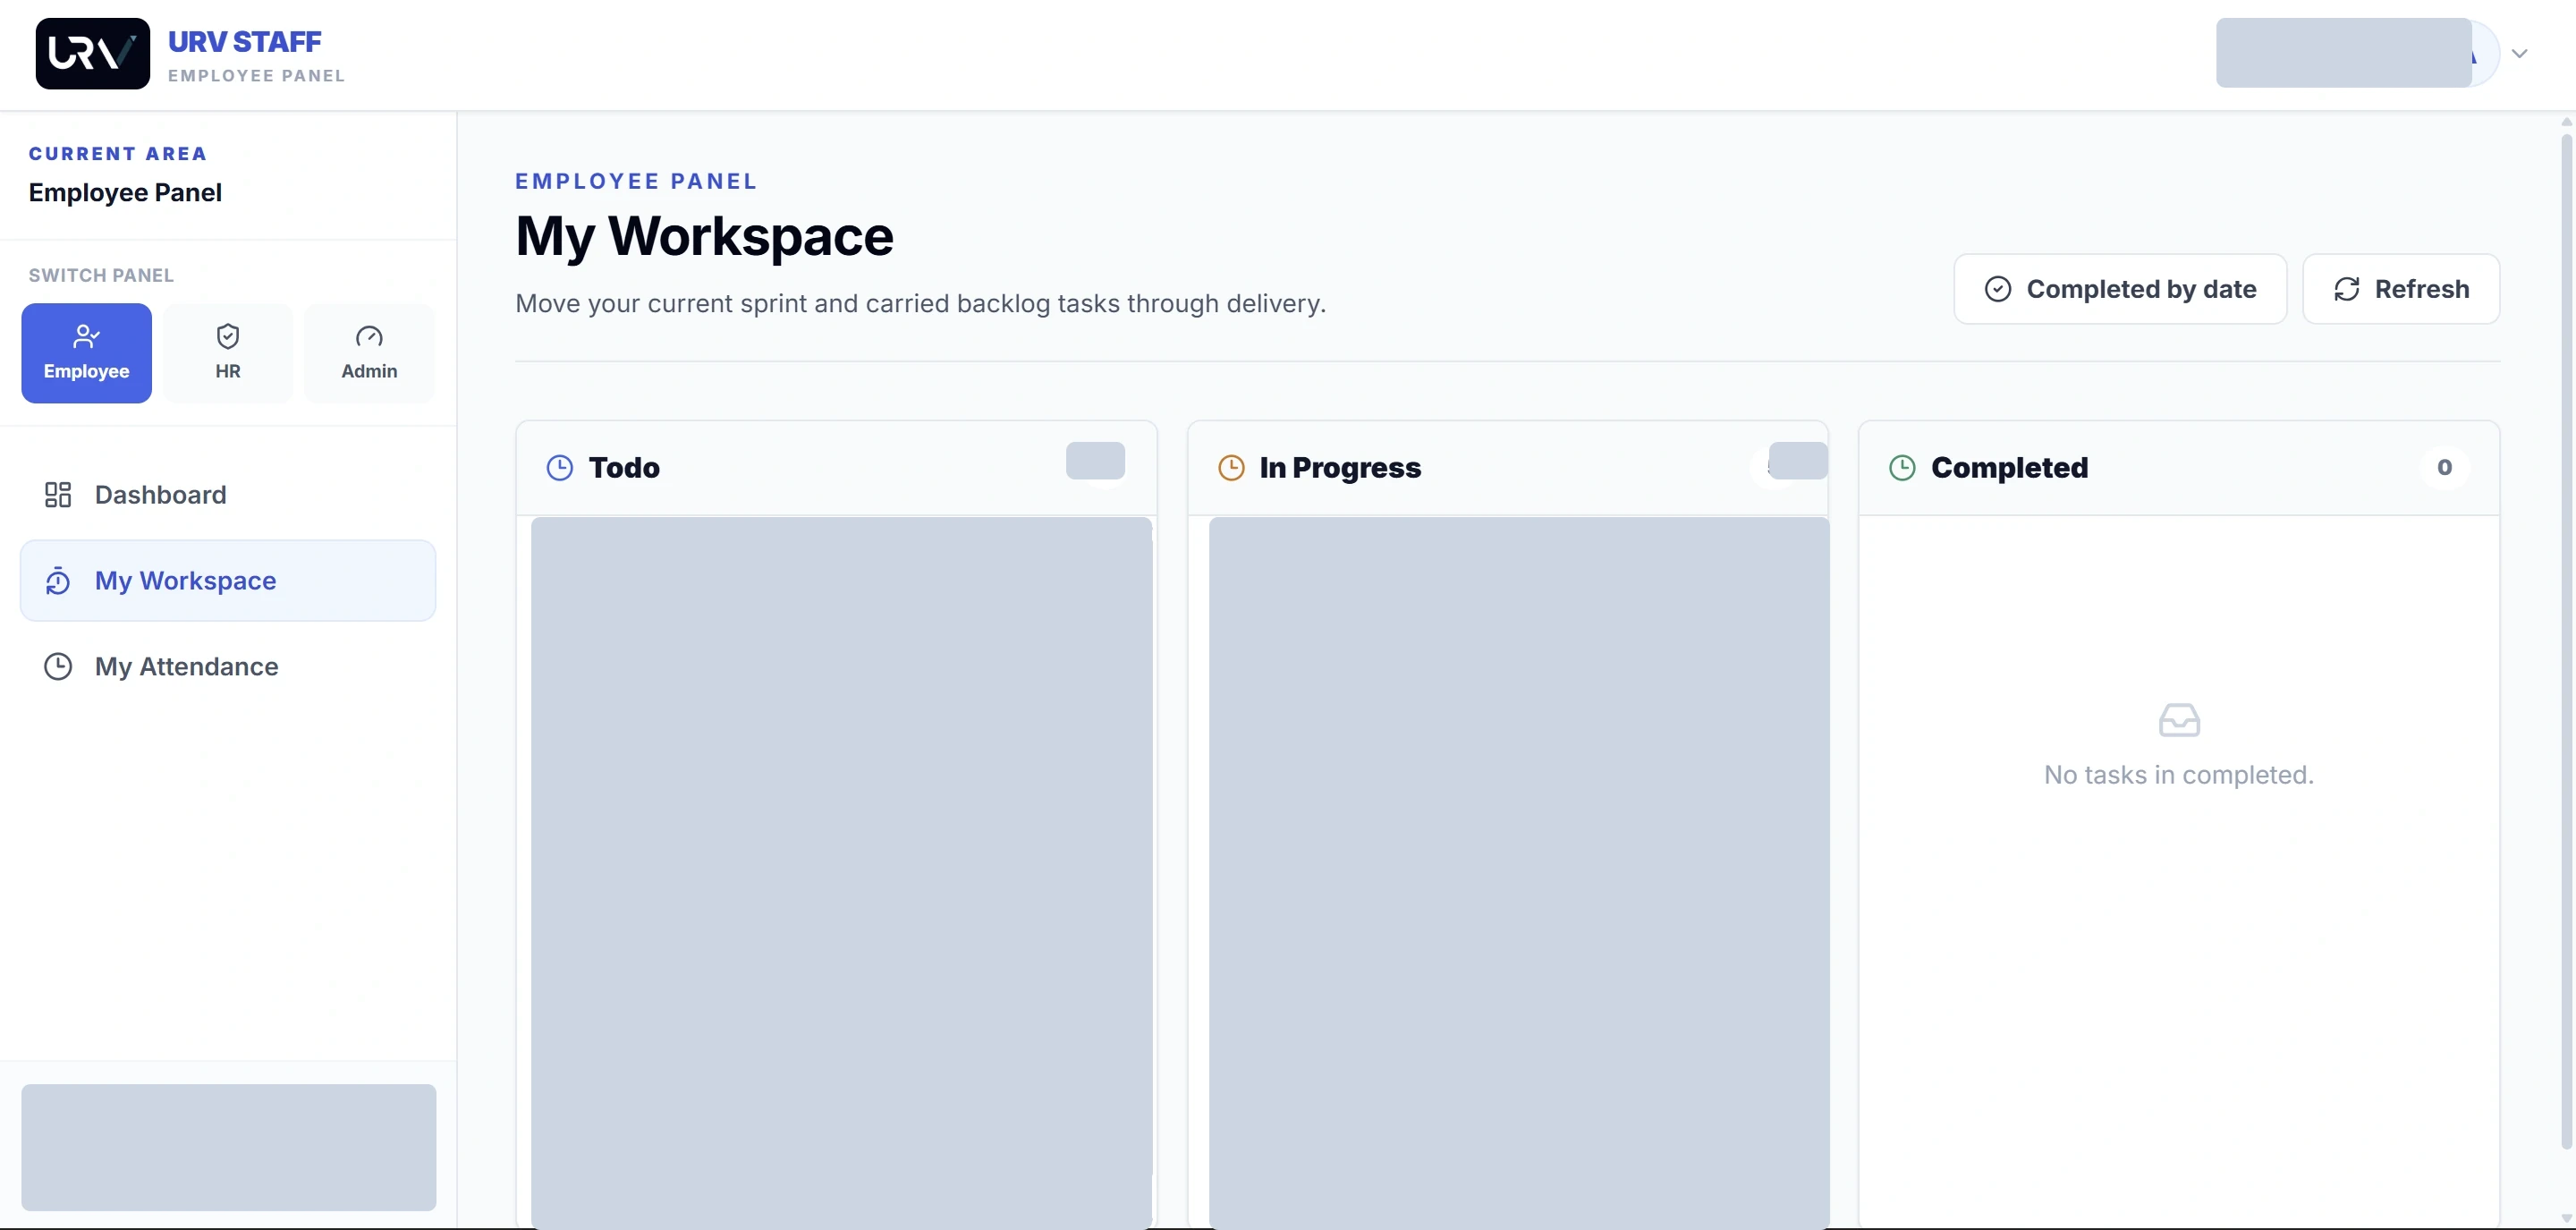Click the page vertical scrollbar
This screenshot has height=1230, width=2576.
(x=2566, y=640)
